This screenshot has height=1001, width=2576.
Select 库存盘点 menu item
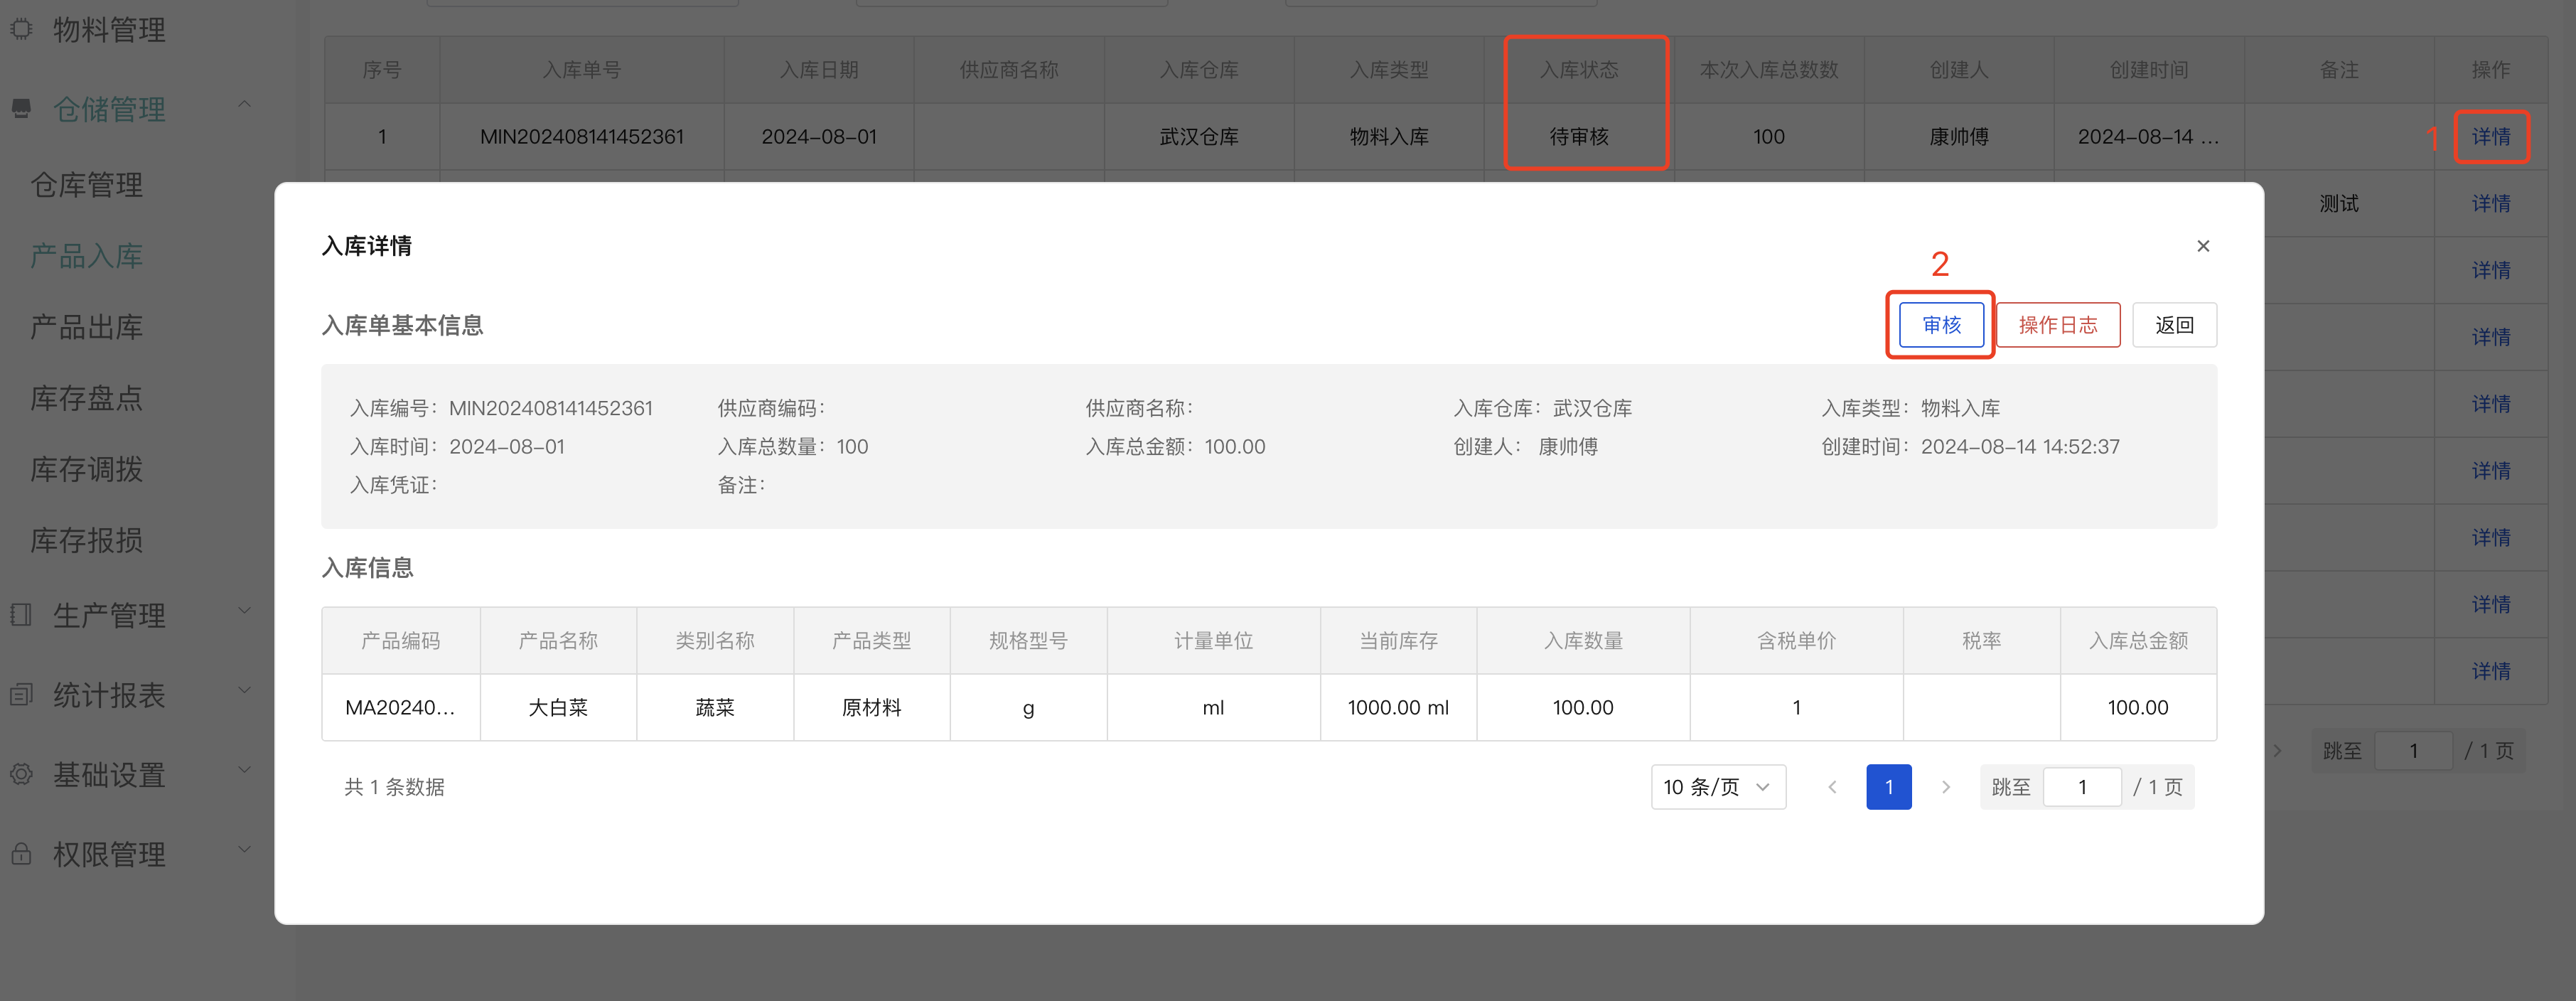(87, 398)
